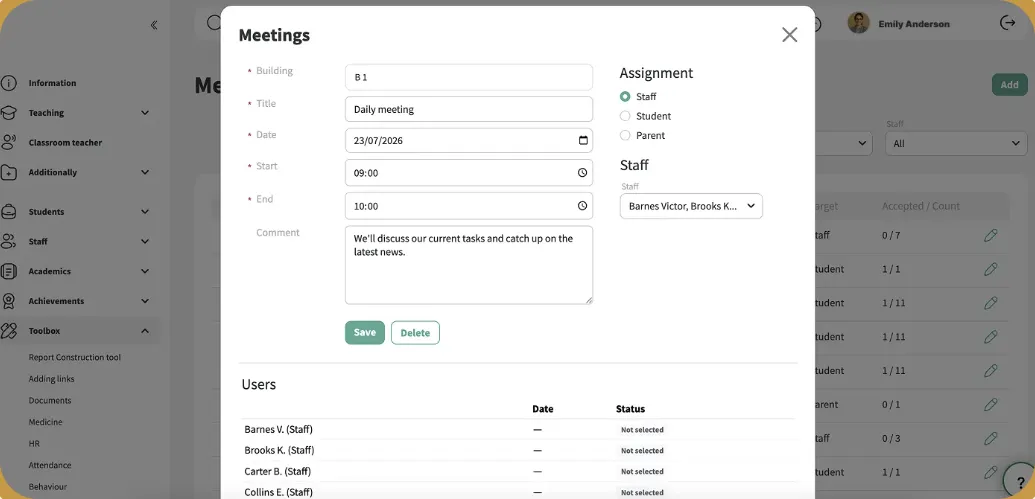Open the Staff filter dropdown showing All
1035x499 pixels.
[x=956, y=143]
